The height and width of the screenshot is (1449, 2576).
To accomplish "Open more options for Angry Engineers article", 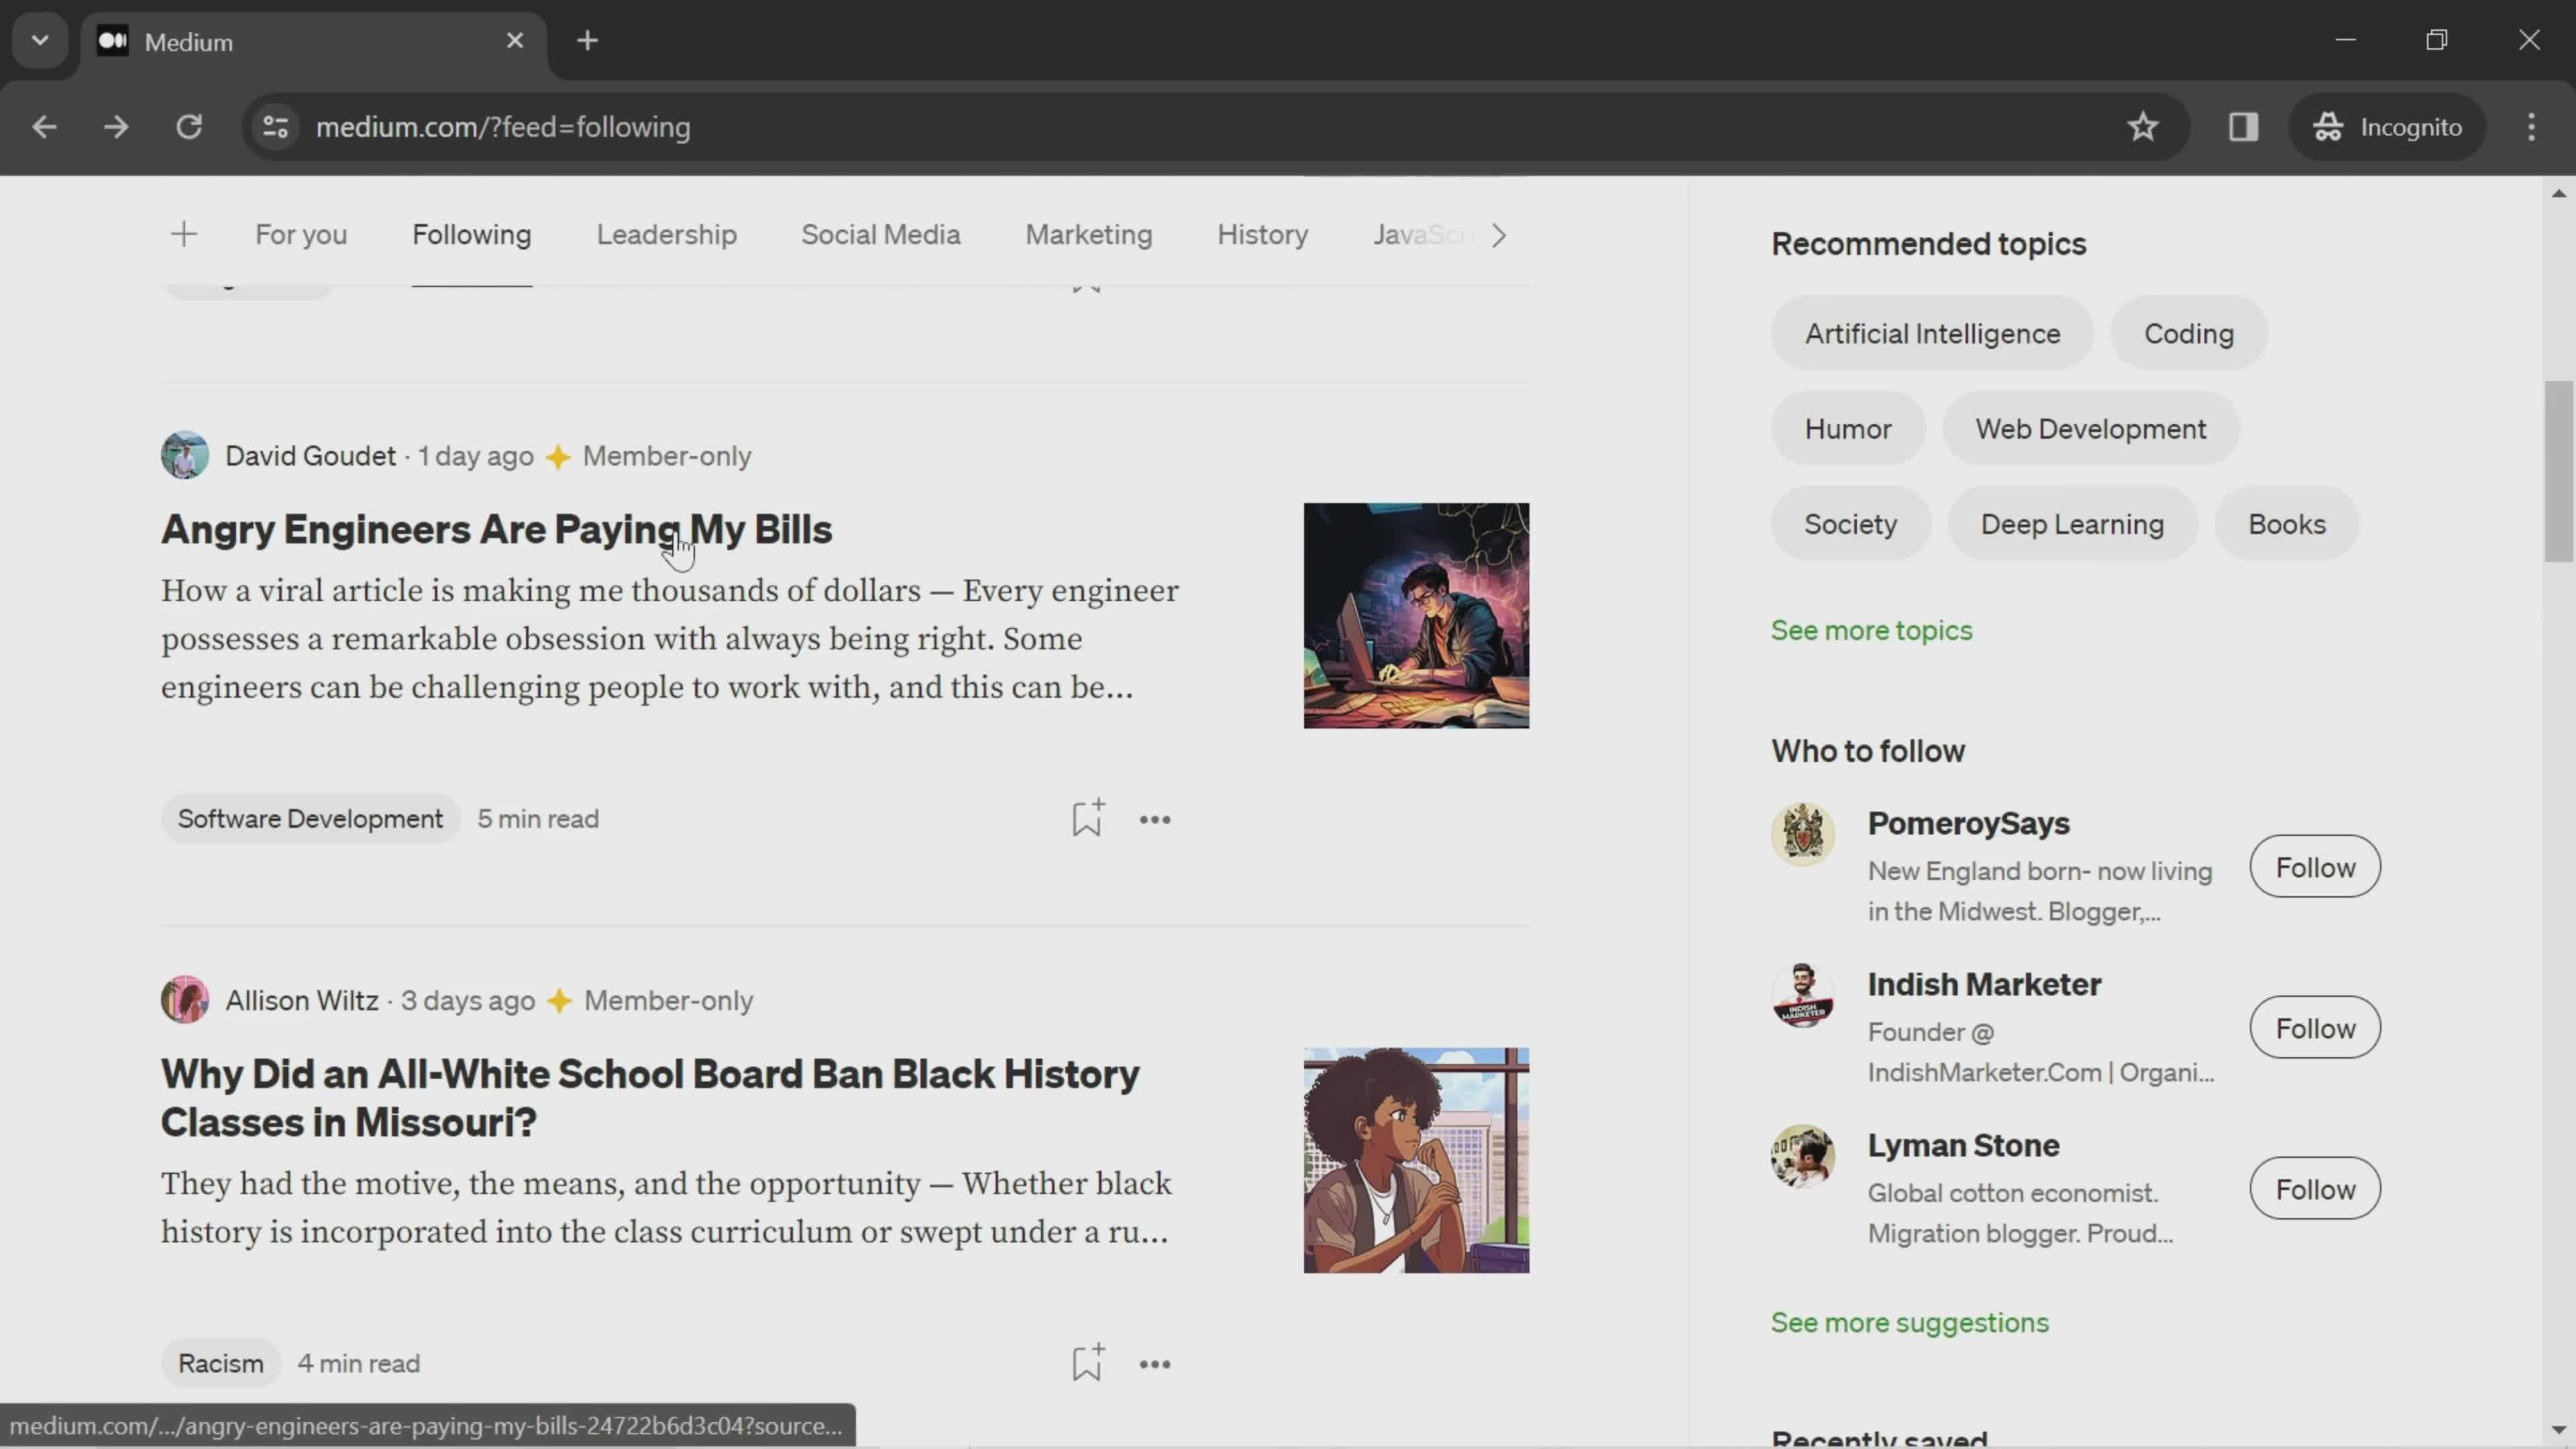I will 1155,820.
